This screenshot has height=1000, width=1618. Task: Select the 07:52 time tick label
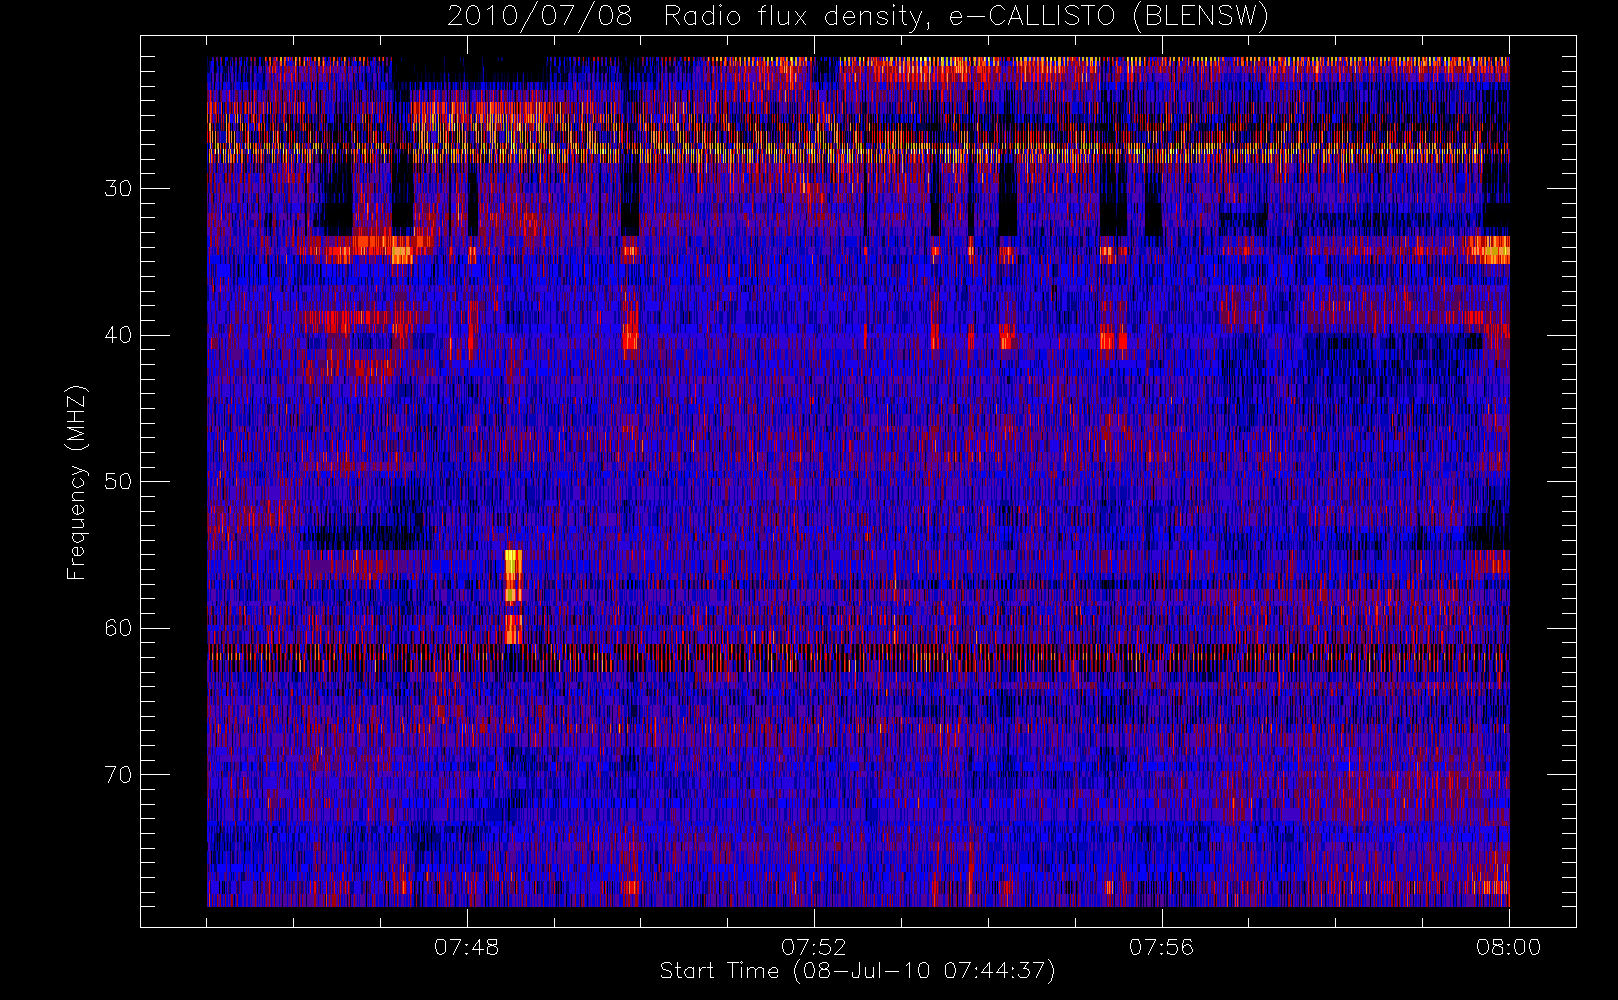(813, 947)
